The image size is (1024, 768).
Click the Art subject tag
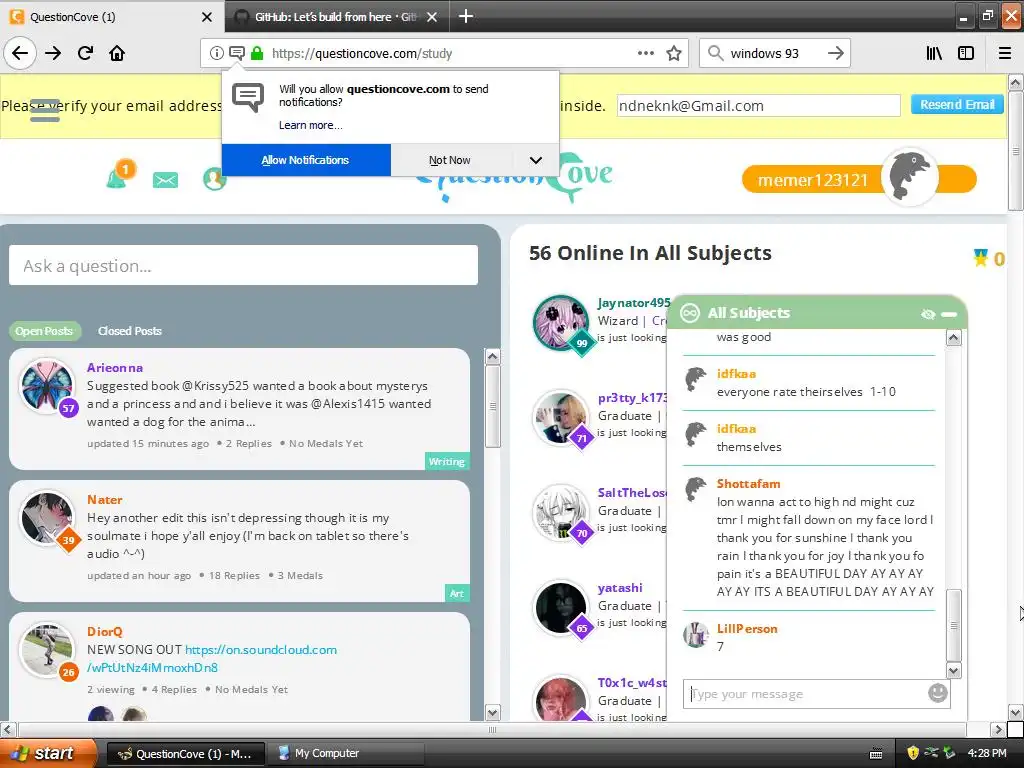[456, 594]
